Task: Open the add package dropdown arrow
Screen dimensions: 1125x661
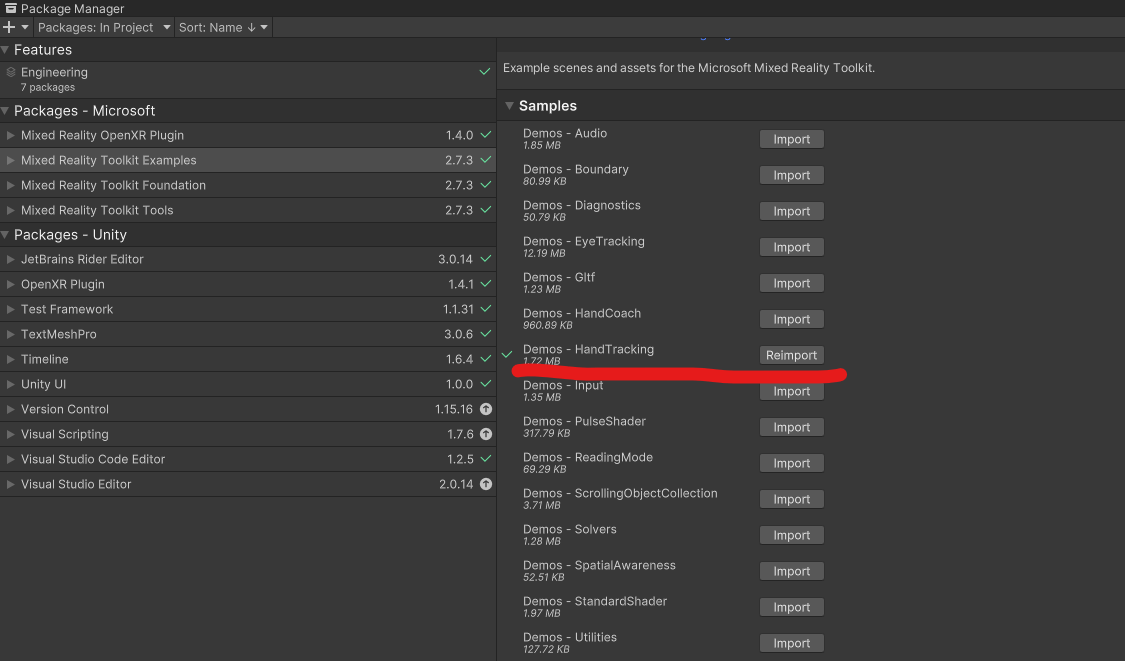Action: click(x=24, y=27)
